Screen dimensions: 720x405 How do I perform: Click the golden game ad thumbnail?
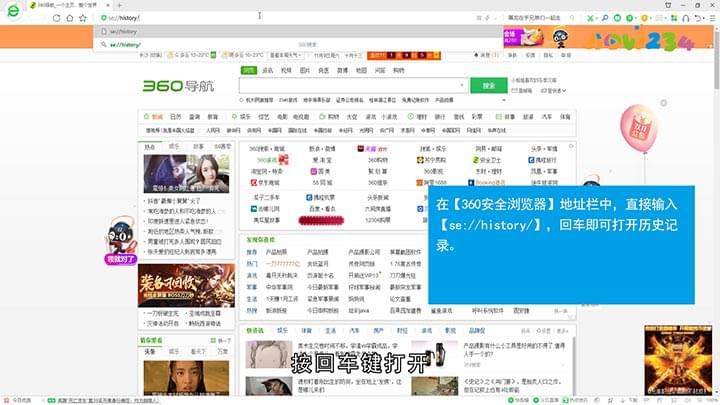coord(678,360)
